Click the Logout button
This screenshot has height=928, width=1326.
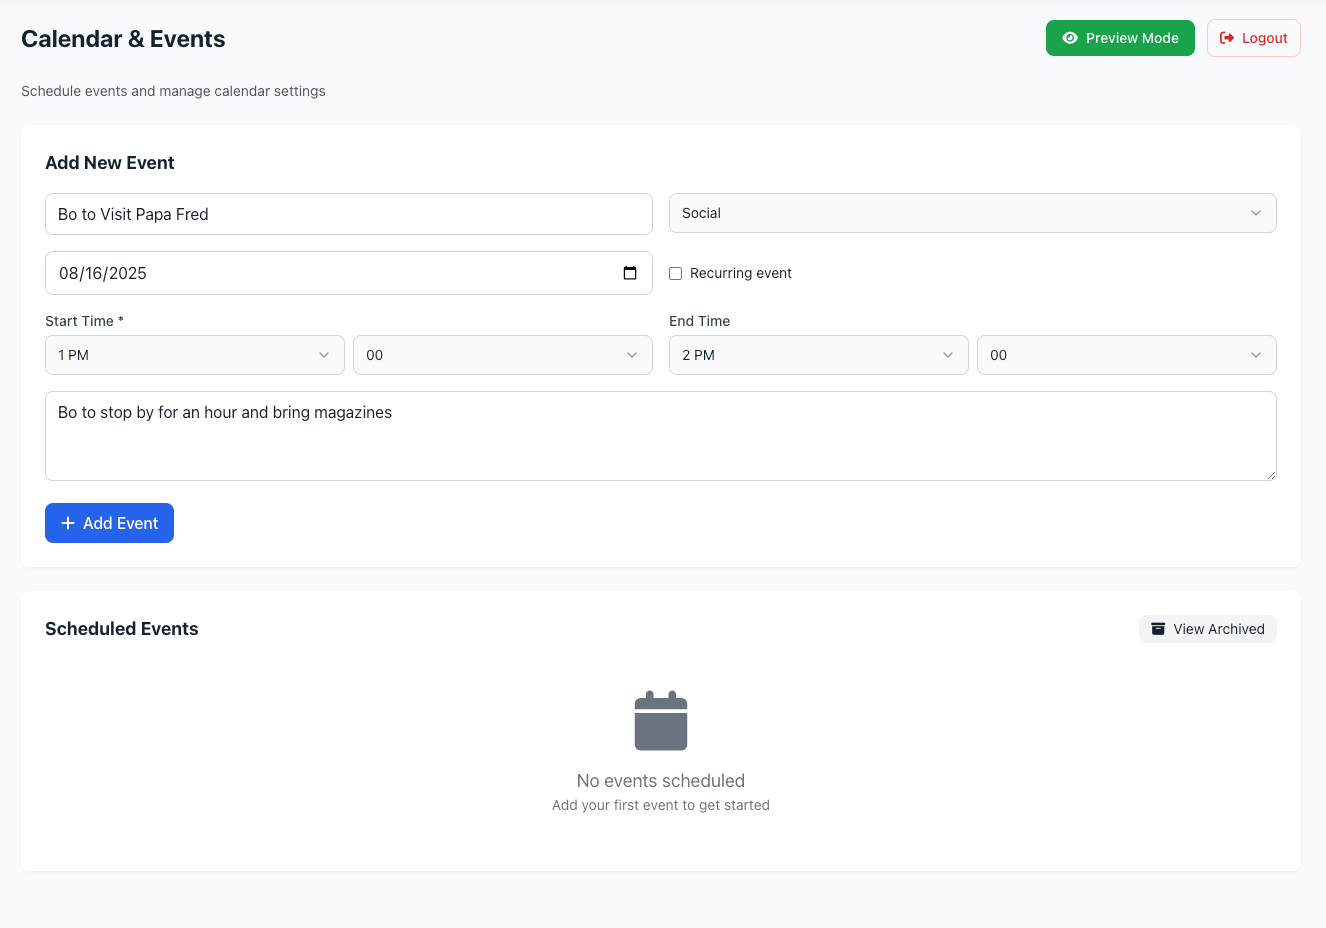pos(1253,38)
